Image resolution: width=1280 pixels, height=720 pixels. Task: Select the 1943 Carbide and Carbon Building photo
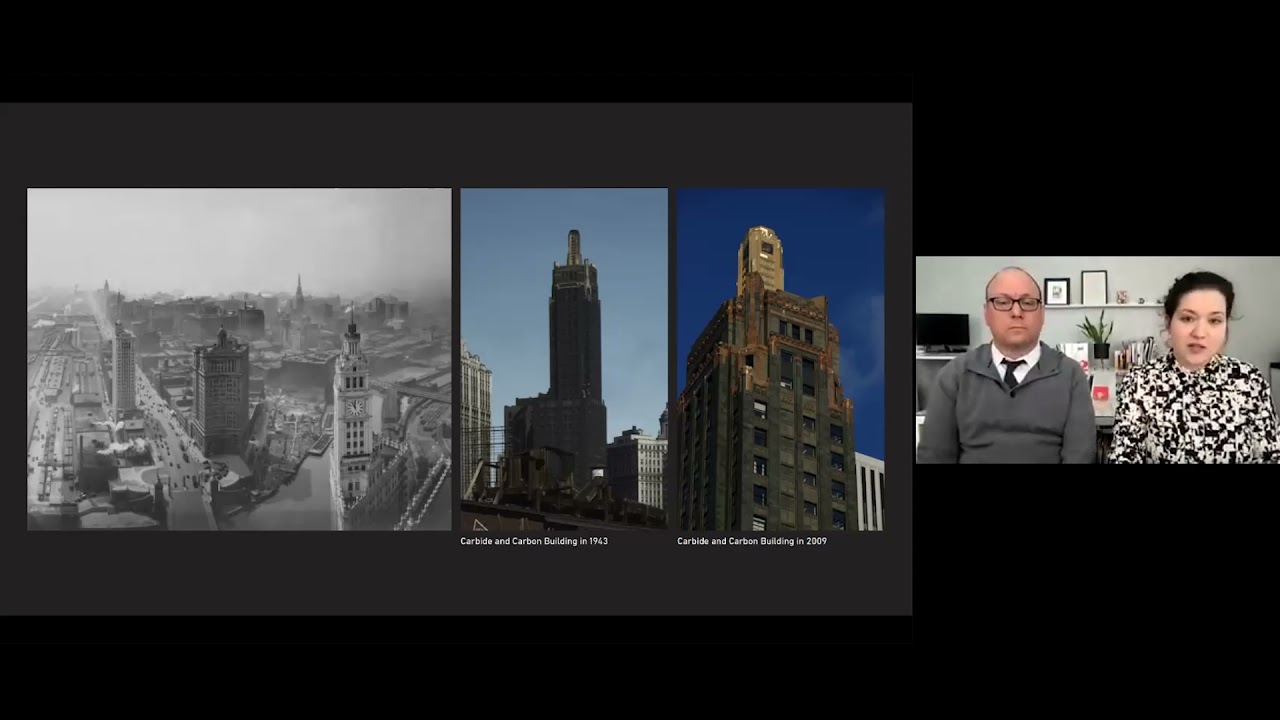click(564, 359)
